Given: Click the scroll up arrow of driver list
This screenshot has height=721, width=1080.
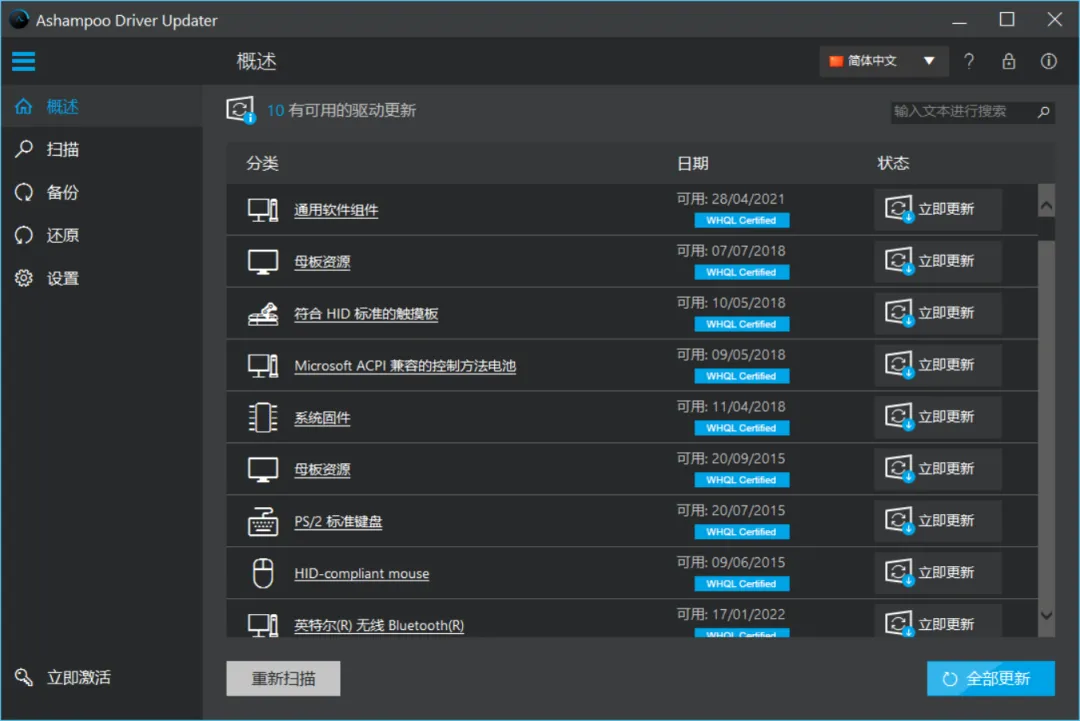Looking at the screenshot, I should coord(1046,206).
